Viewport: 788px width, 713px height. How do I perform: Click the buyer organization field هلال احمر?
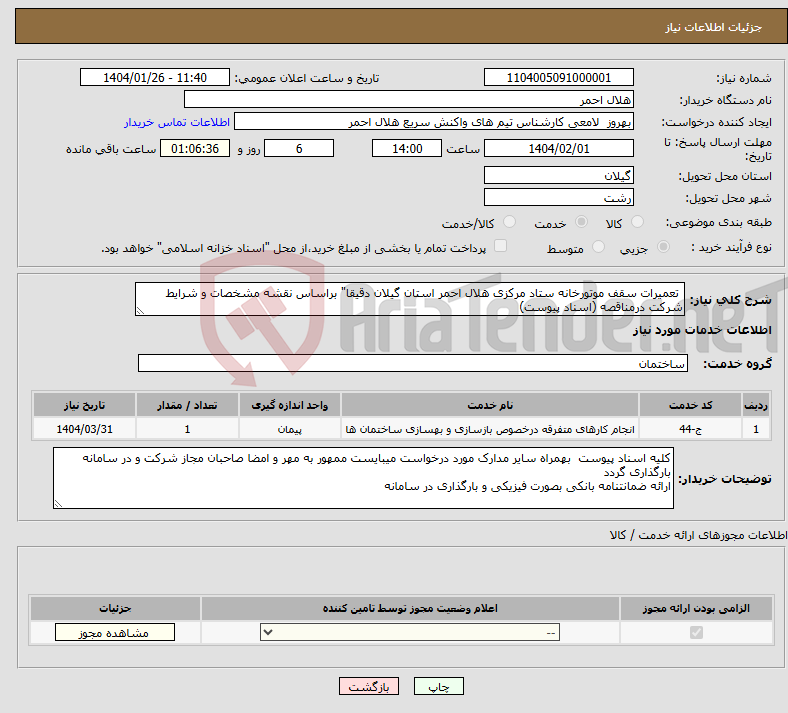tap(409, 99)
